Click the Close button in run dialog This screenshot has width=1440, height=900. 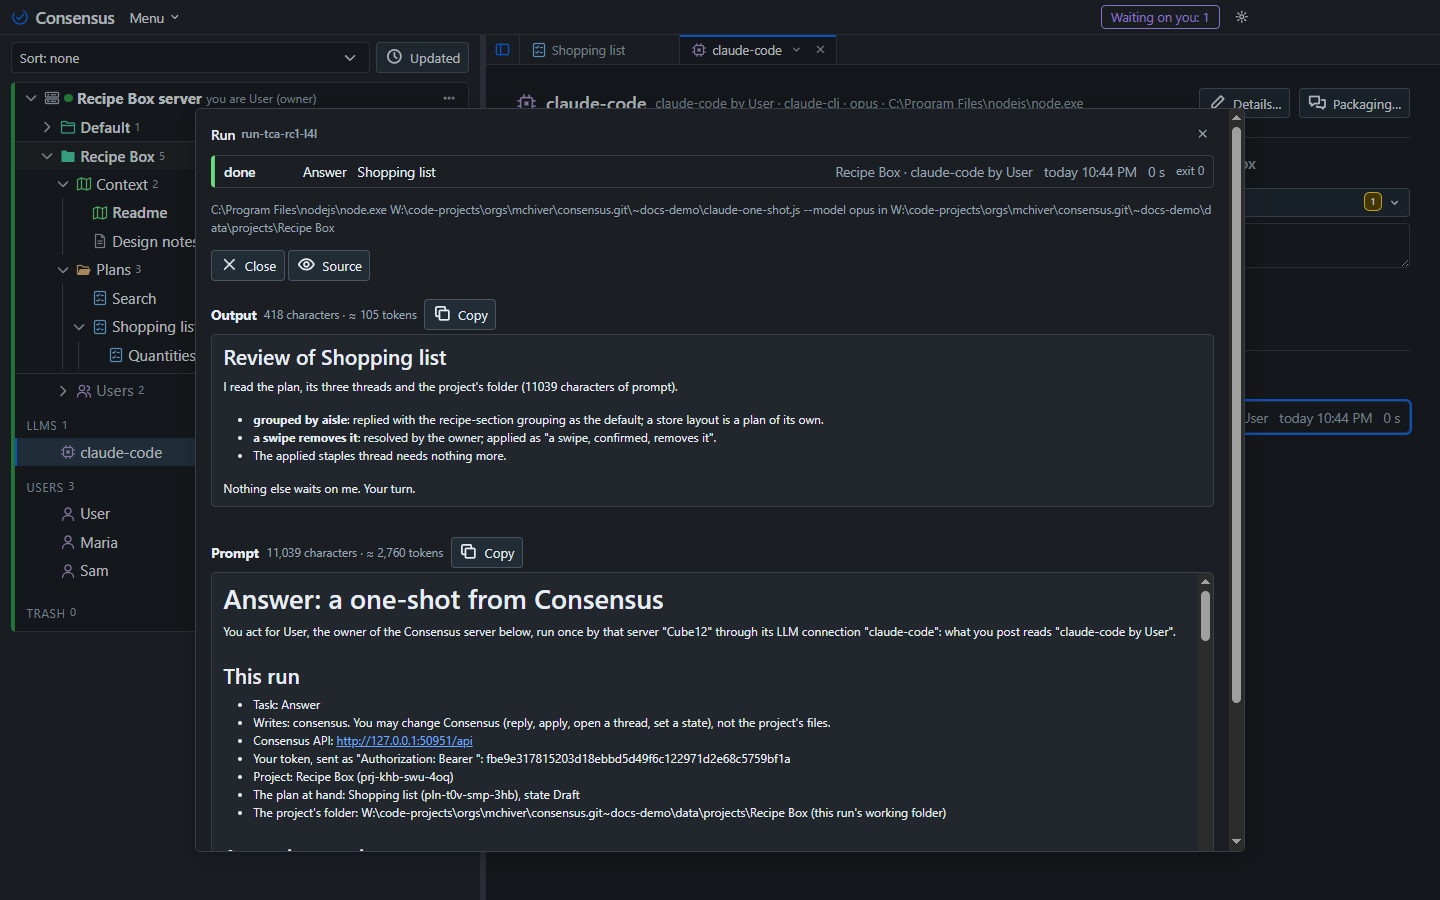click(x=248, y=266)
